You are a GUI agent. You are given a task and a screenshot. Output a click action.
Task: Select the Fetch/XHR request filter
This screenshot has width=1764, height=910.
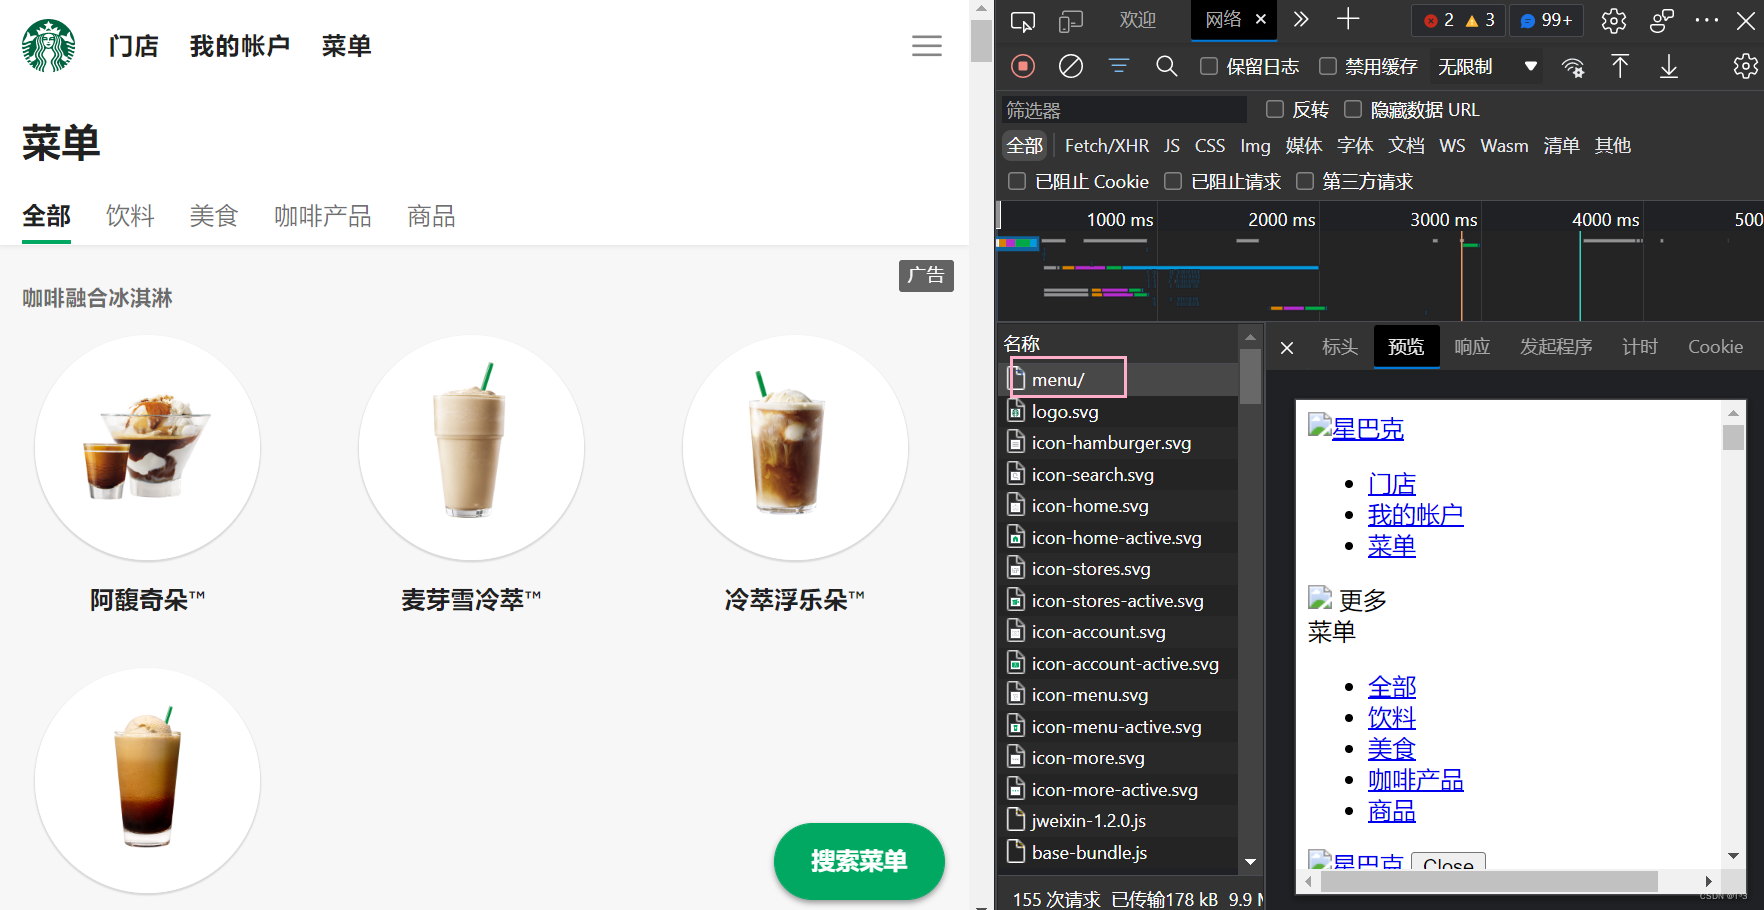tap(1106, 145)
